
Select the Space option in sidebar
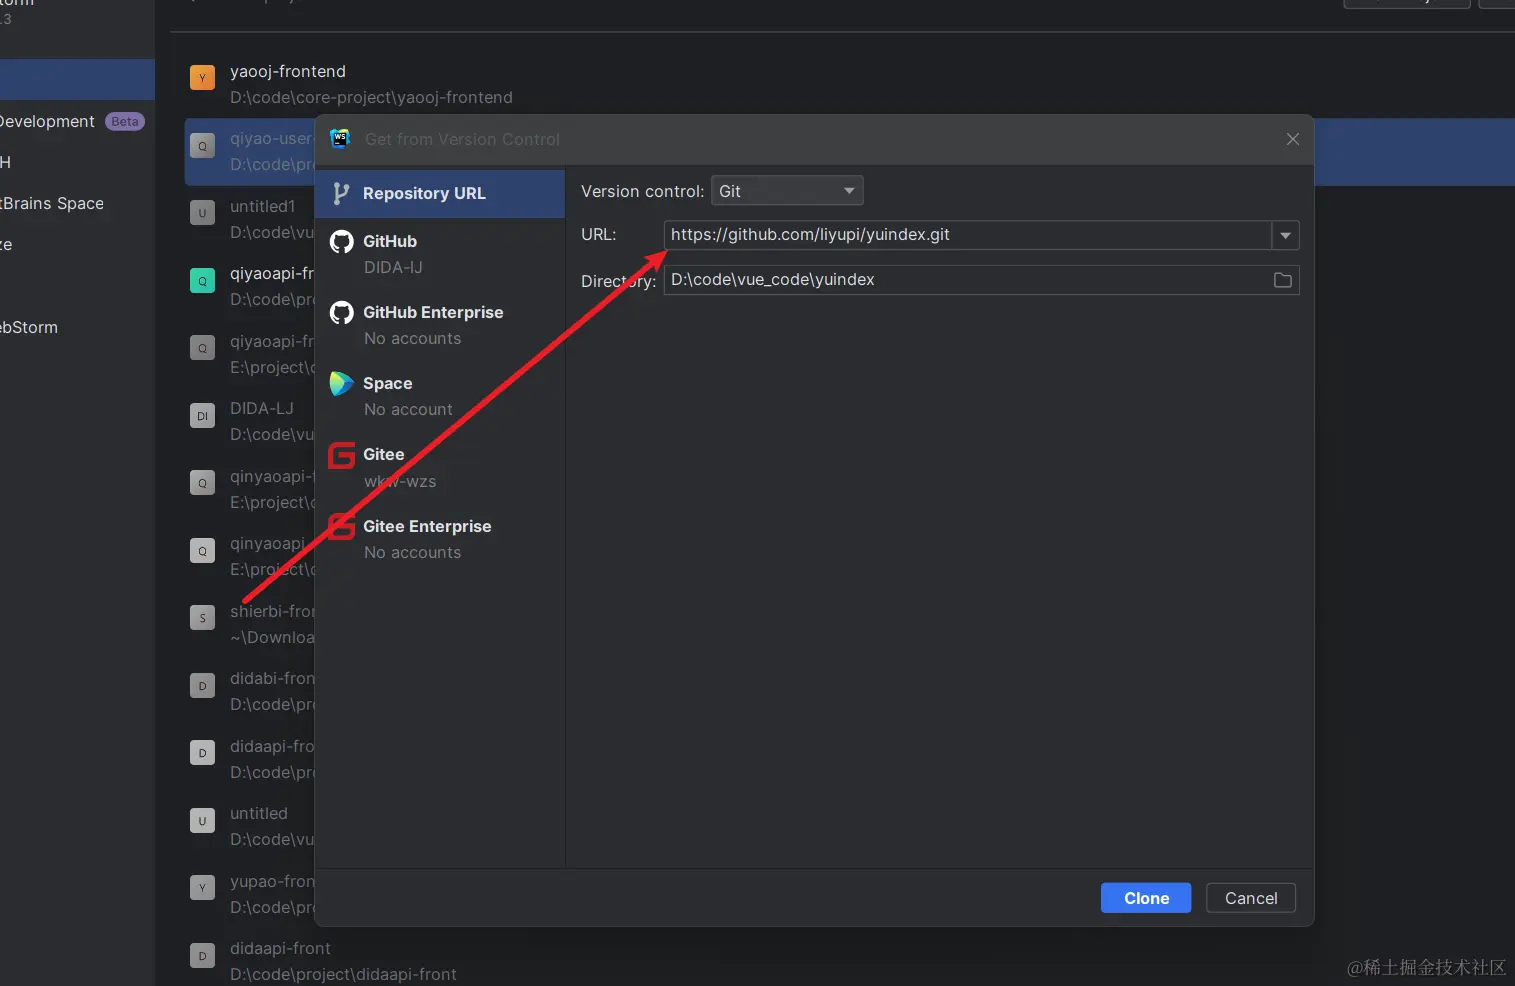pos(440,396)
